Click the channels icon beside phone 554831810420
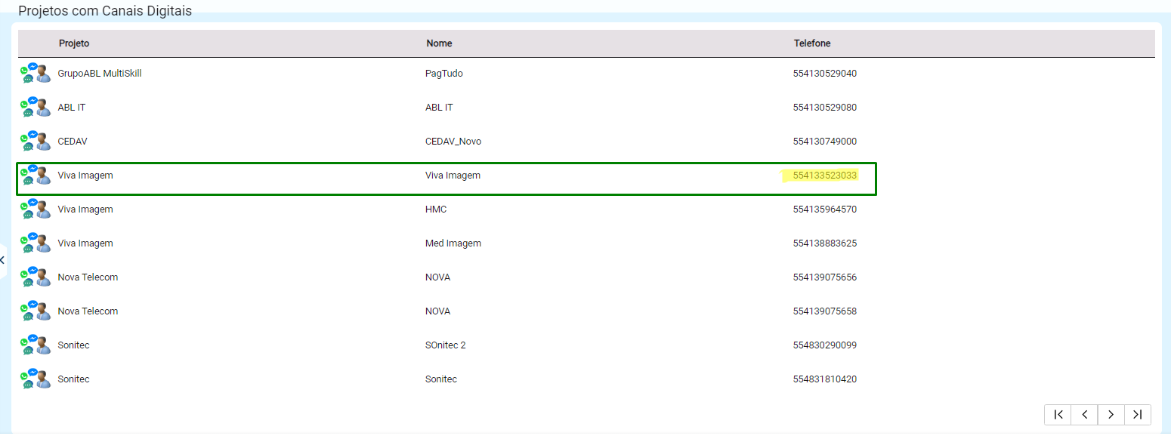 [x=35, y=379]
